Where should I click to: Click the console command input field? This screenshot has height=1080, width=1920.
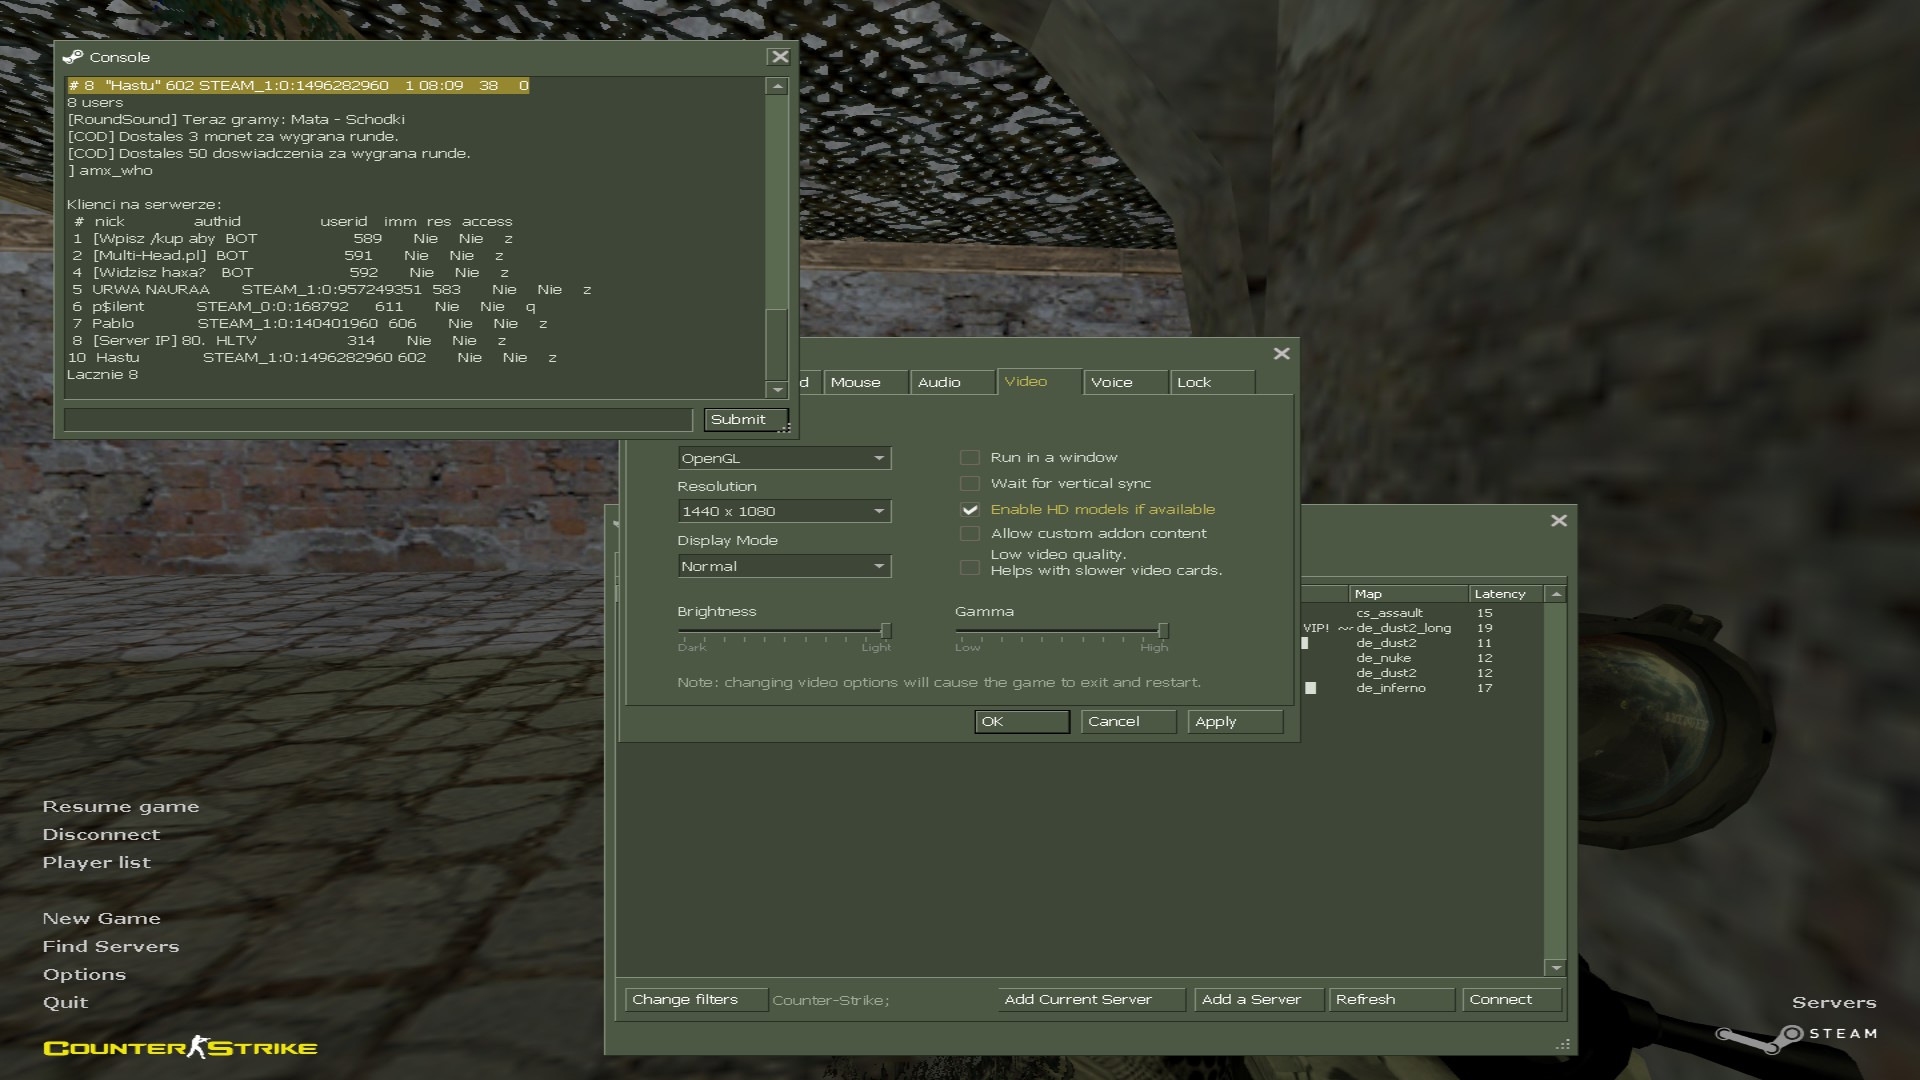click(378, 420)
